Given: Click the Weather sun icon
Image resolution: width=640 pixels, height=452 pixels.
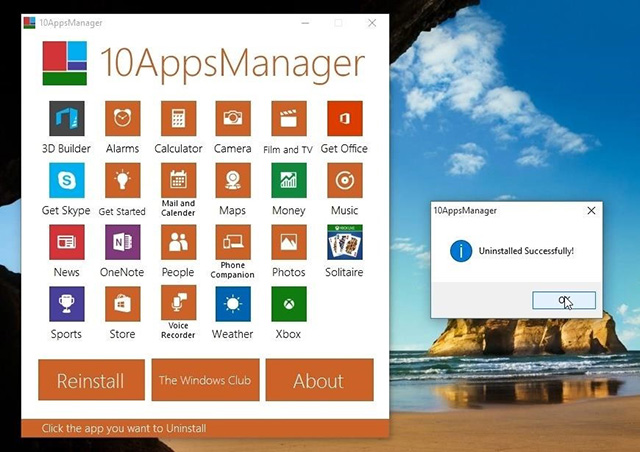Looking at the screenshot, I should 233,304.
